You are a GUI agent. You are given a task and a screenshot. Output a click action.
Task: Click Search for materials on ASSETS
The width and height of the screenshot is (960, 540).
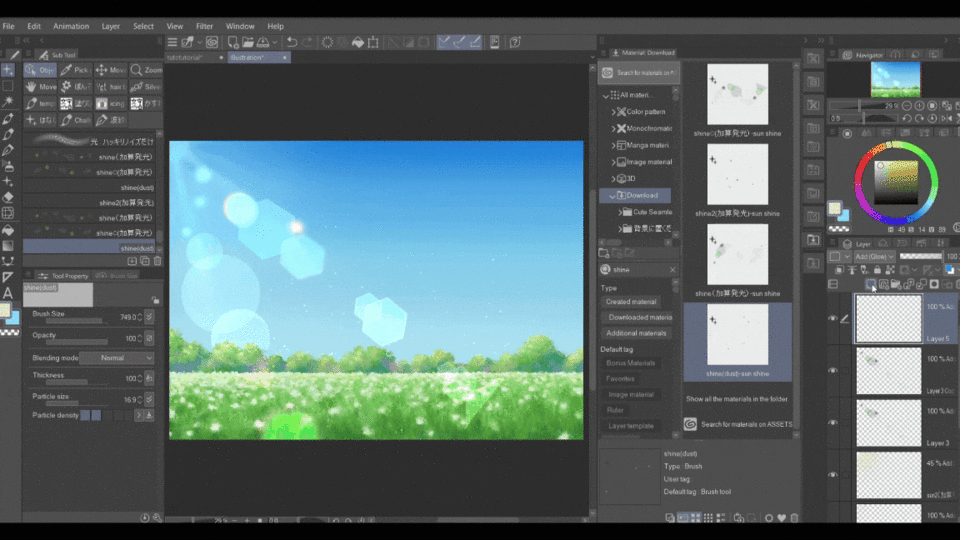click(x=740, y=424)
